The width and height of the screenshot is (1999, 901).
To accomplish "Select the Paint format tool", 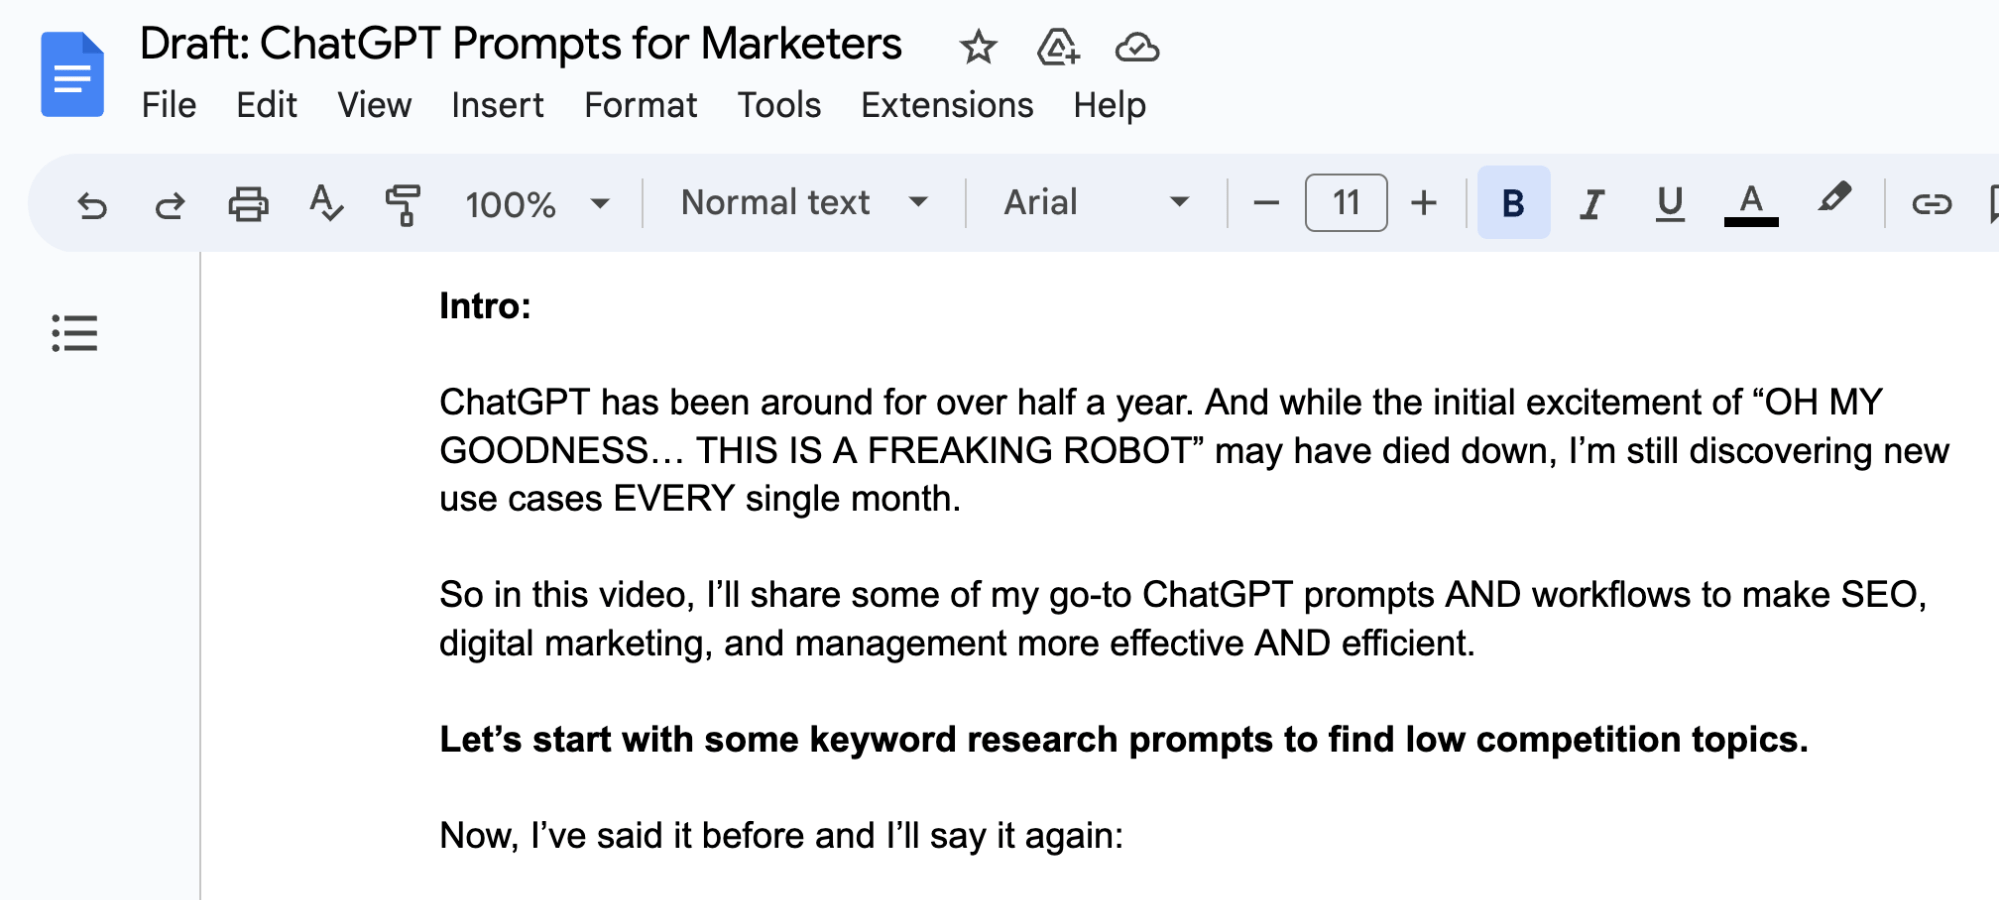I will point(404,205).
